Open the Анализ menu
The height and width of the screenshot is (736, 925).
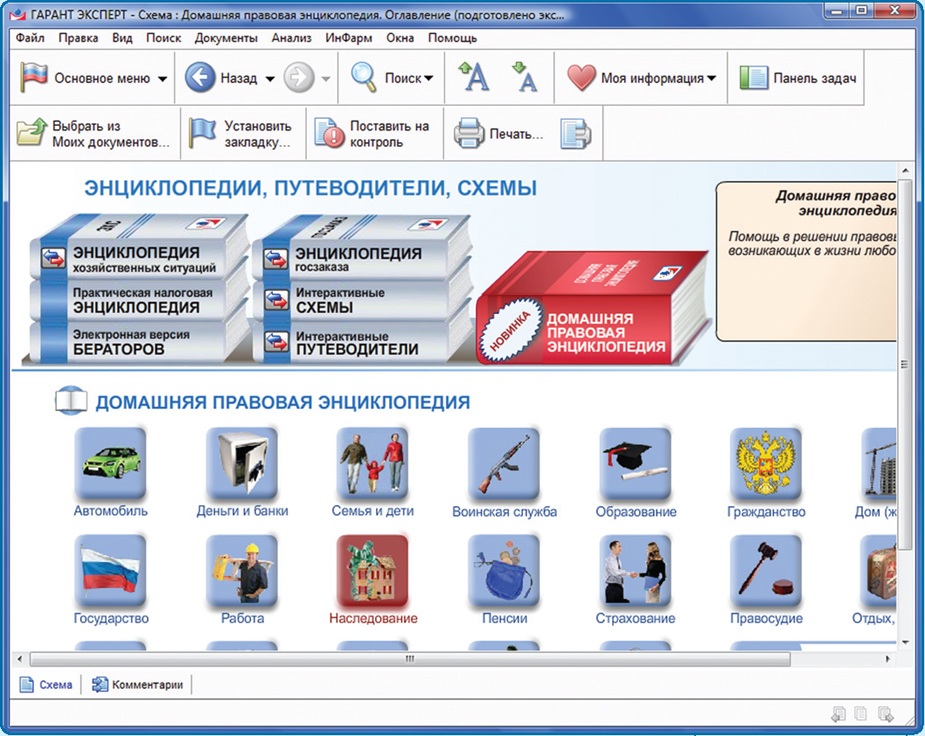[292, 38]
